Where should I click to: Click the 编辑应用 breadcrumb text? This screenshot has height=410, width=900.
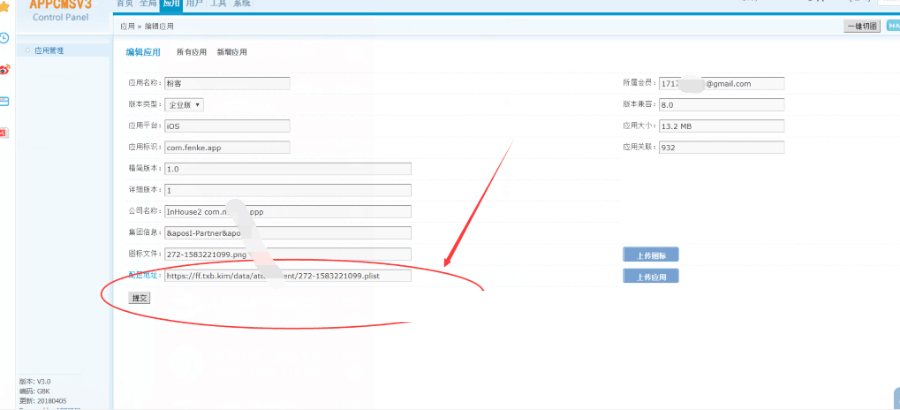click(x=159, y=26)
